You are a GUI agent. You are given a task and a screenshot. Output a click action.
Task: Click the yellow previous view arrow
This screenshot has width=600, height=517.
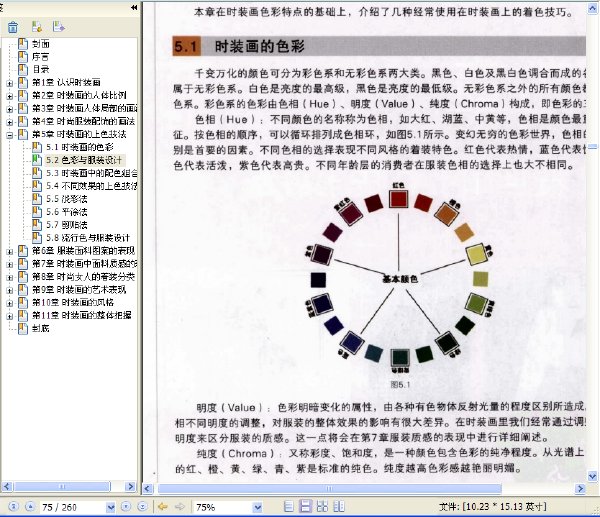pos(163,507)
